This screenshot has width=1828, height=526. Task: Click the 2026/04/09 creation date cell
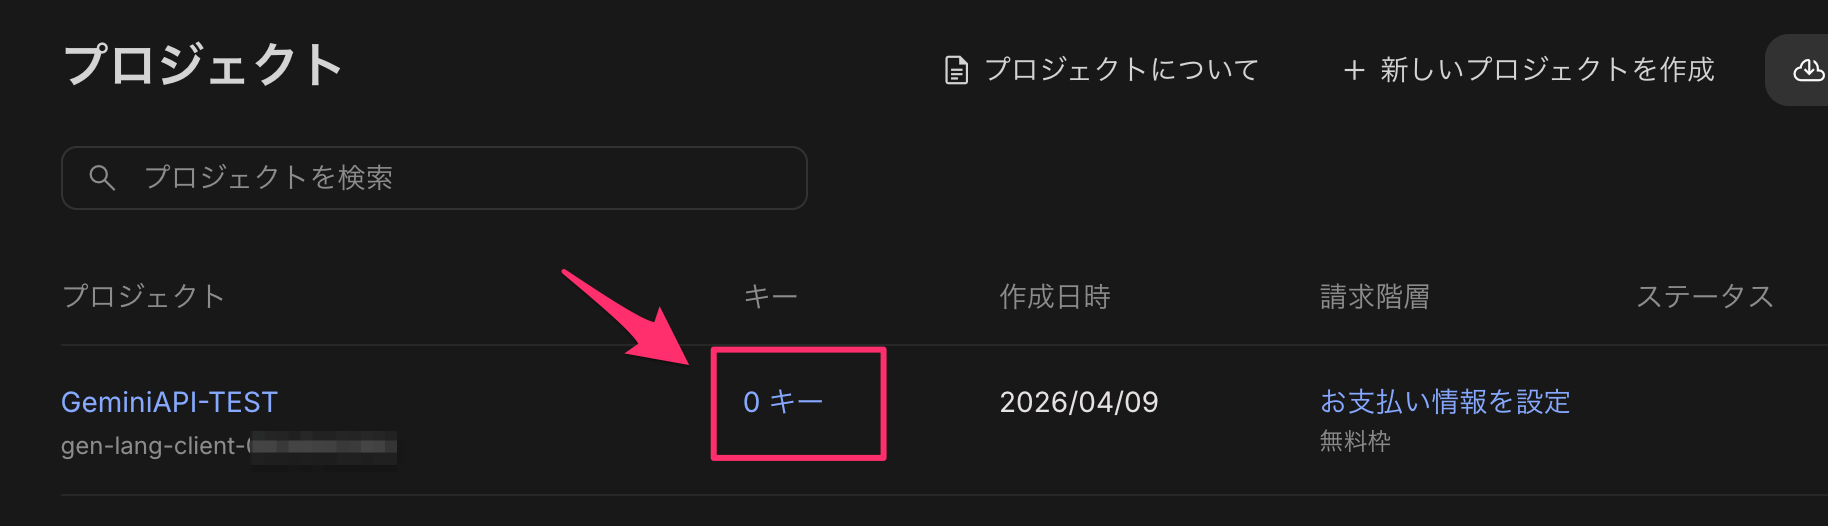click(1078, 402)
